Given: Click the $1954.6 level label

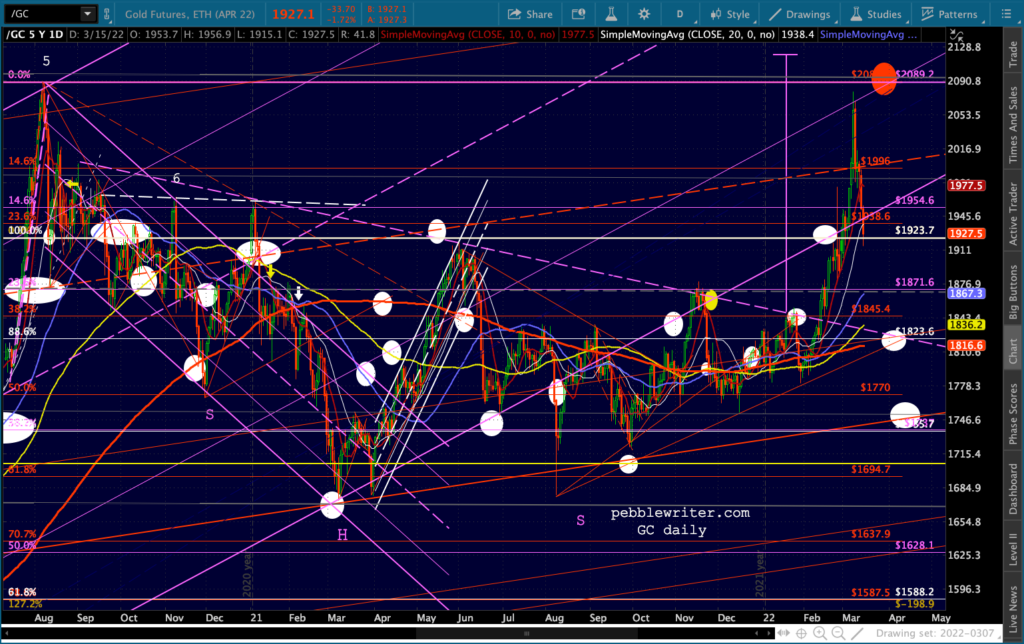Looking at the screenshot, I should click(x=914, y=201).
